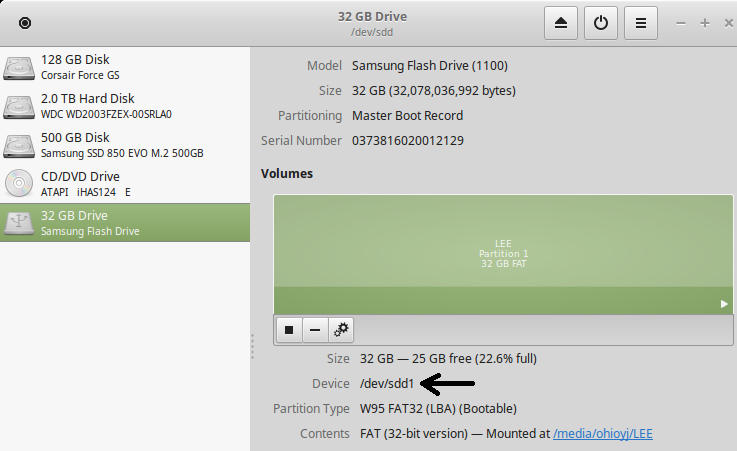Click the 25 GB free (22.6% full) text
The width and height of the screenshot is (737, 451).
click(474, 358)
